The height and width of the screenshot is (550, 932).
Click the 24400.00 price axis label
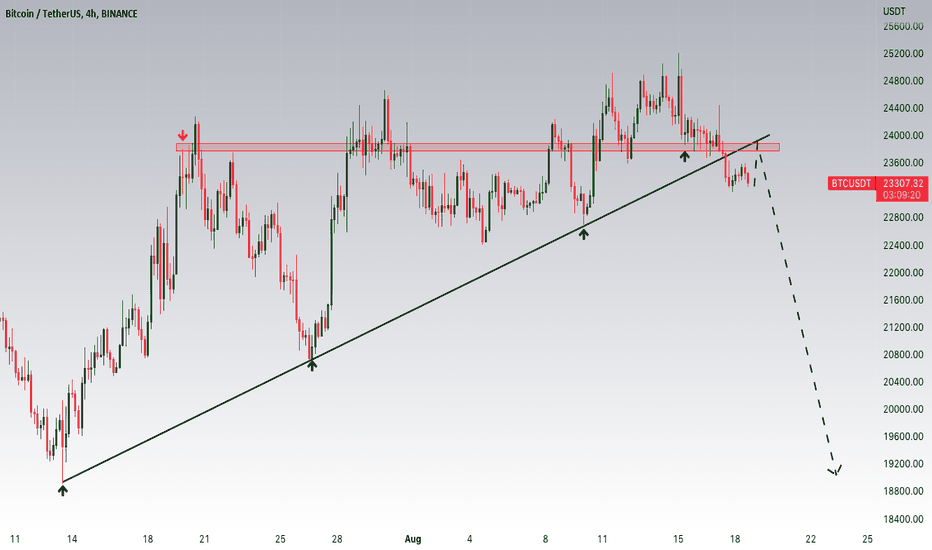click(x=903, y=108)
